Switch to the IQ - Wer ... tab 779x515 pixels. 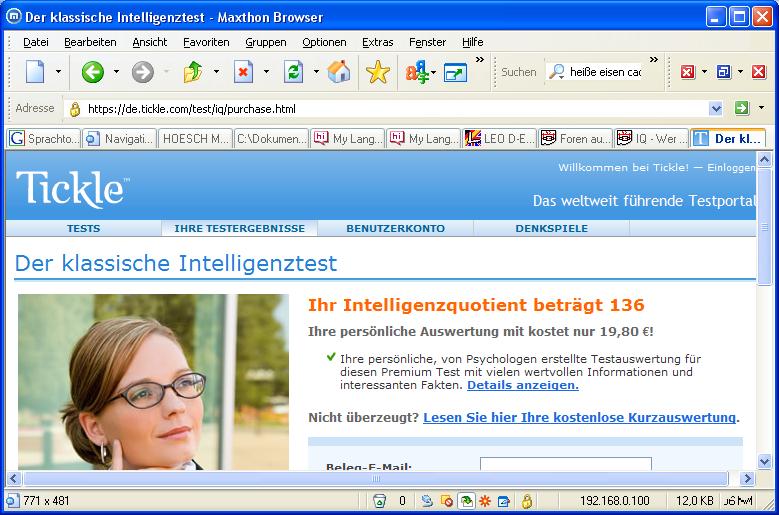[652, 139]
